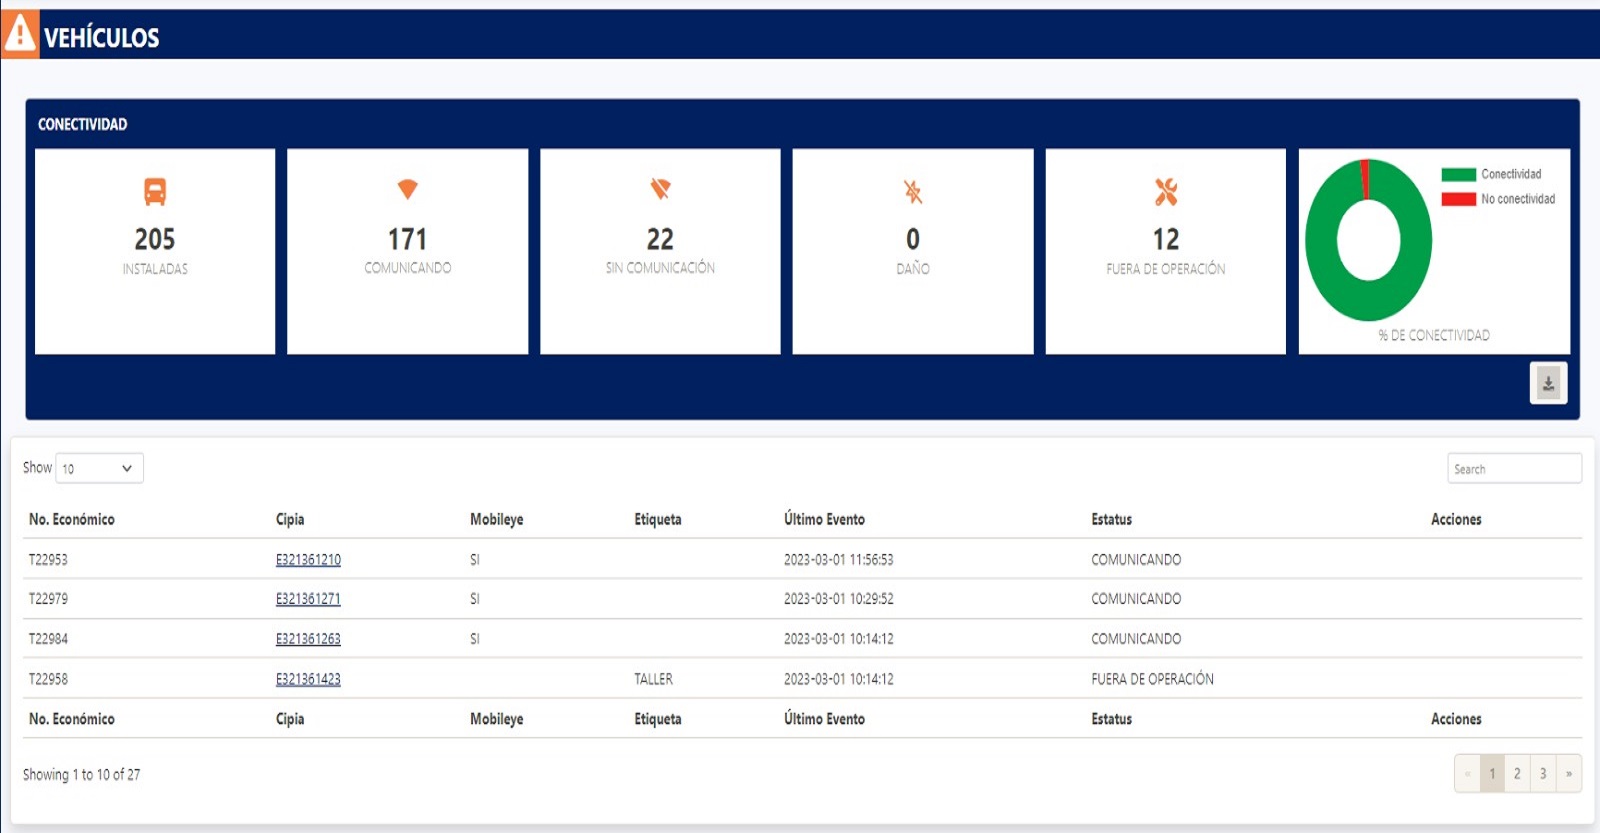The width and height of the screenshot is (1600, 833).
Task: Open Cipia link E321361271
Action: [308, 599]
